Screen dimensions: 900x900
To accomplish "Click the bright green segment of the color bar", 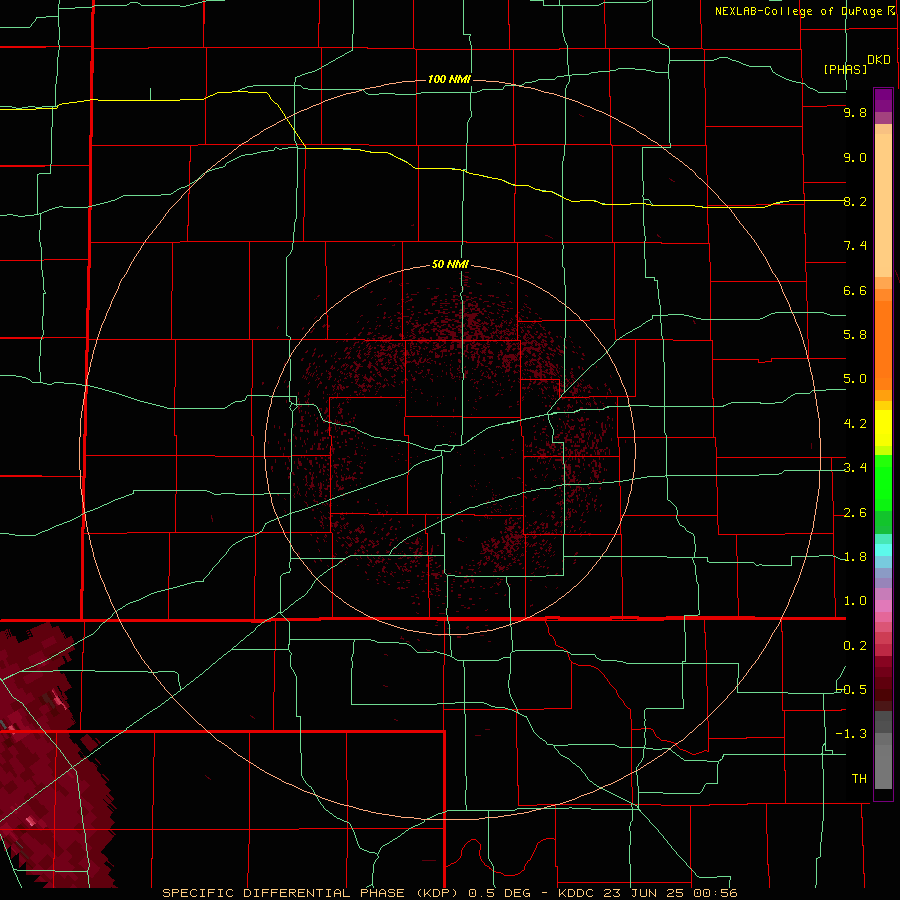I will (883, 484).
